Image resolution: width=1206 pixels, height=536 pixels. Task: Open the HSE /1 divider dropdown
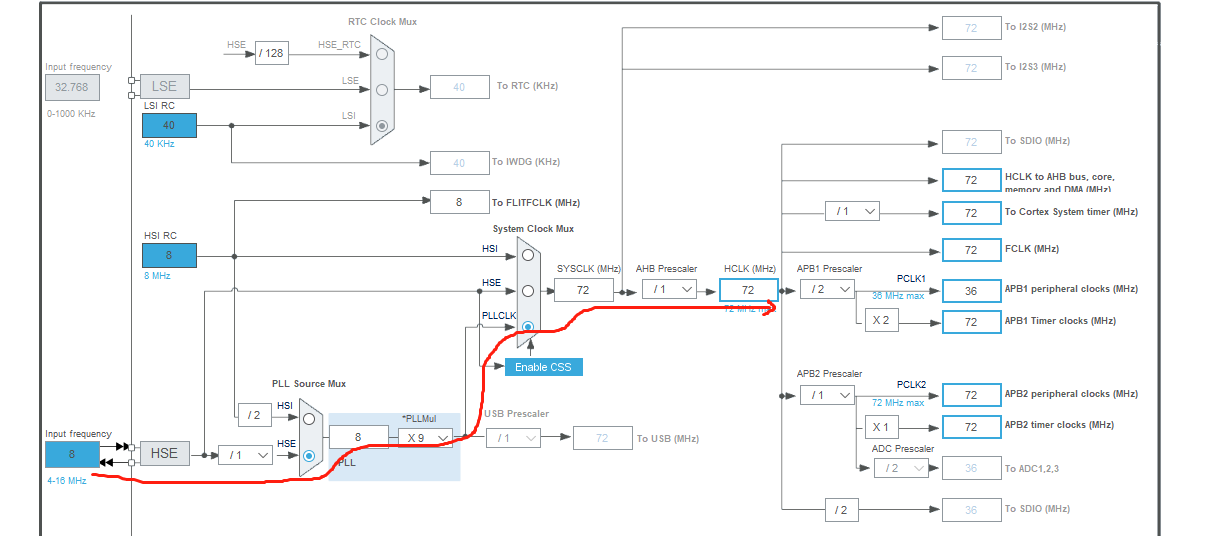click(246, 454)
